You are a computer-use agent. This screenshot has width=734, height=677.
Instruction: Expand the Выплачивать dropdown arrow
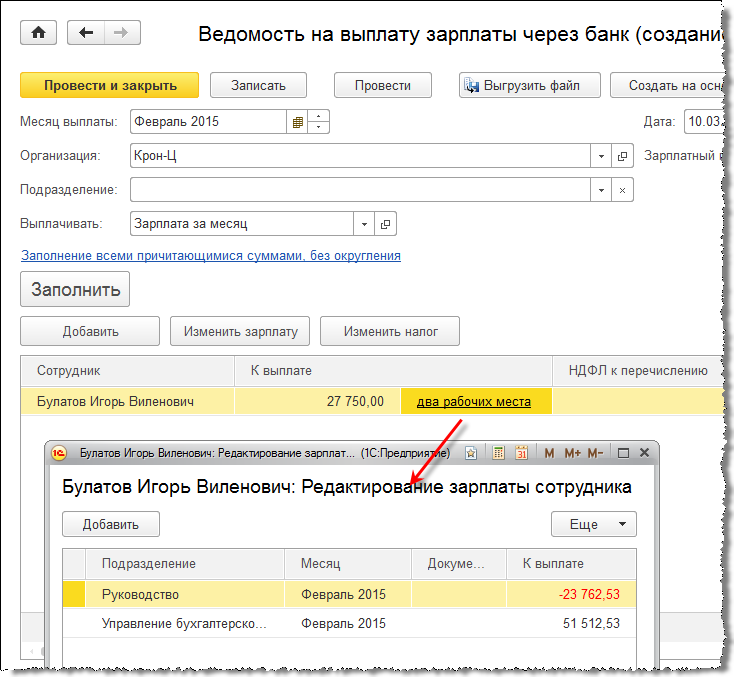coord(364,224)
